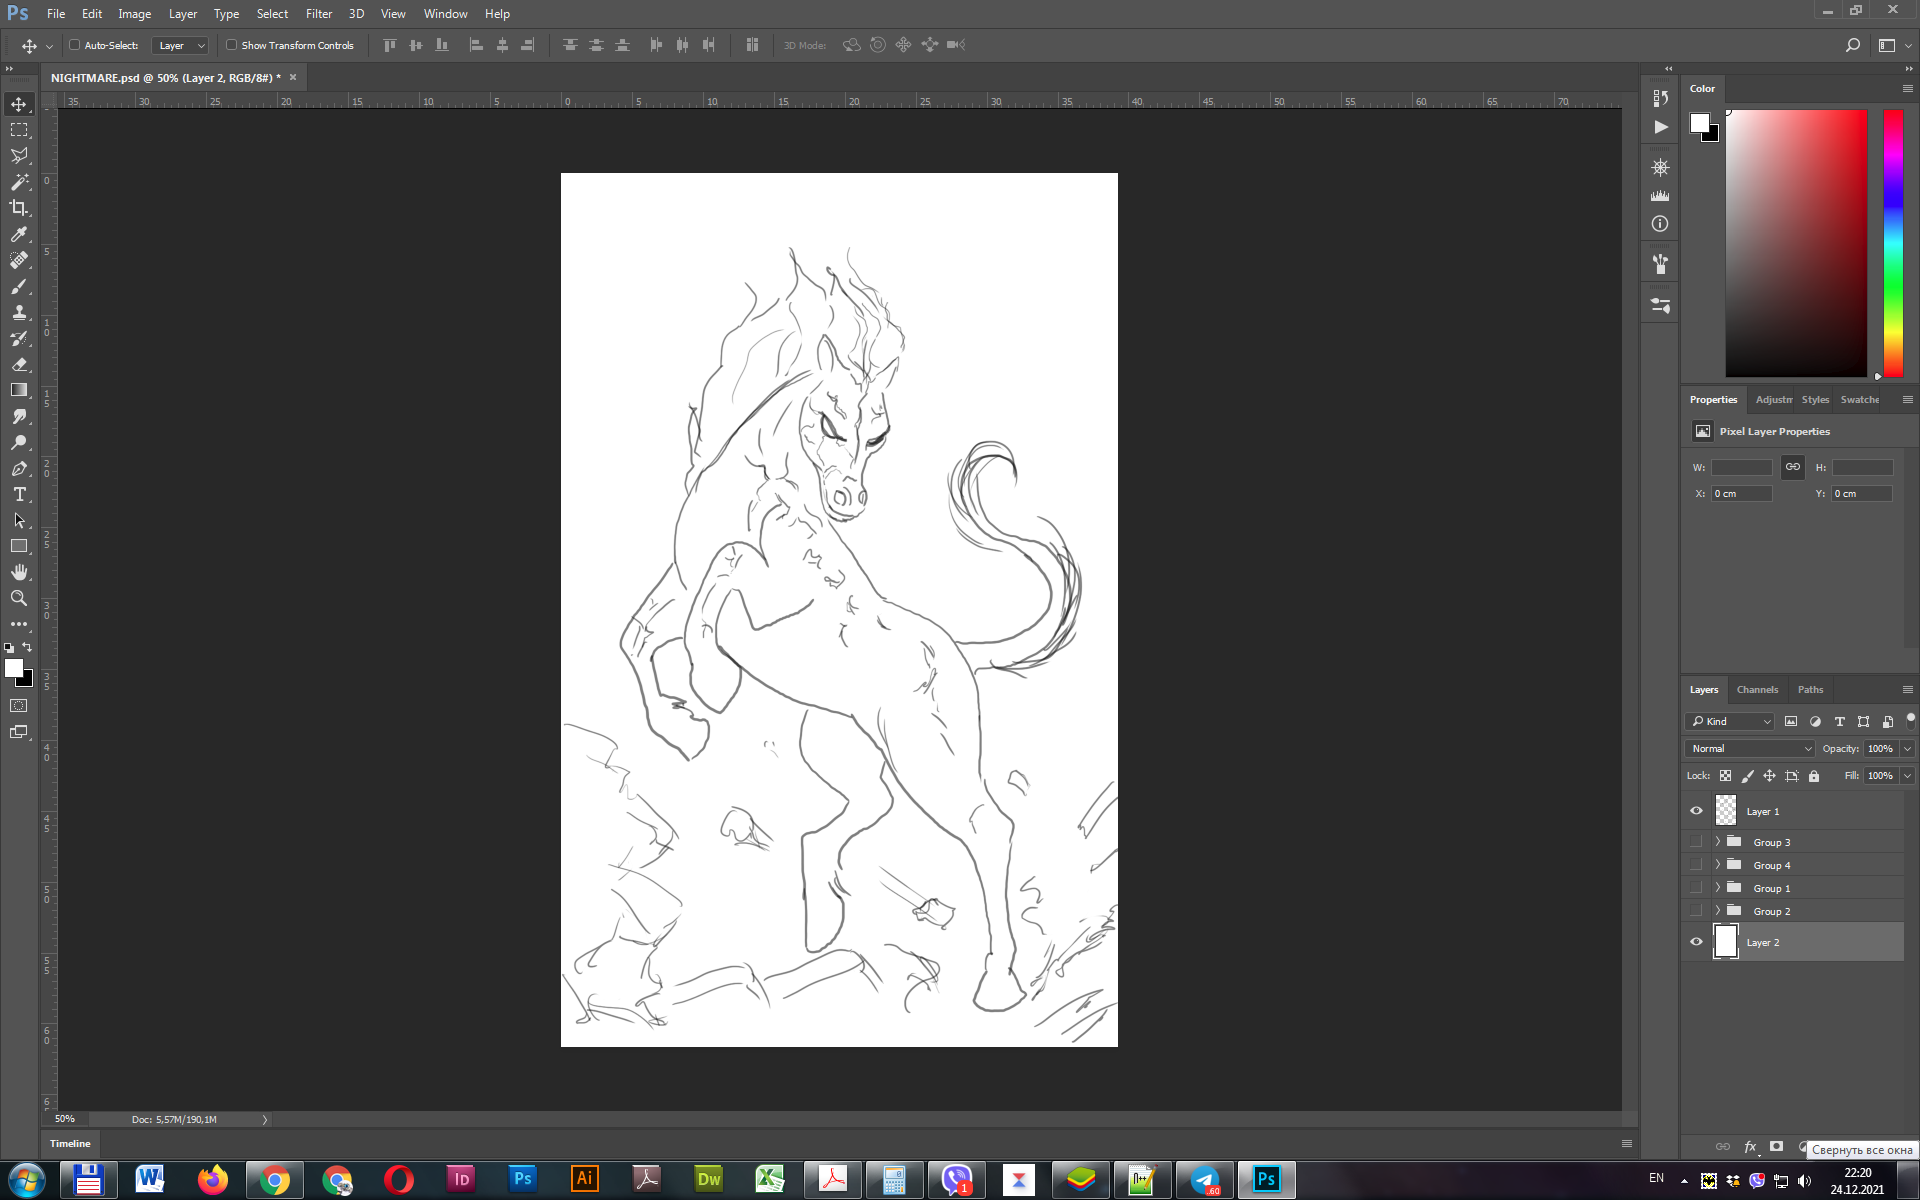Select the Gradient tool

tap(19, 390)
